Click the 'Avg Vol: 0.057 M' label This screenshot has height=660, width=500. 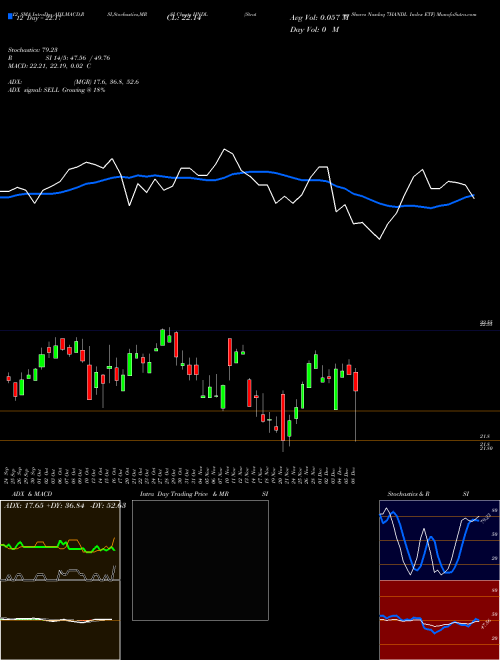point(319,18)
